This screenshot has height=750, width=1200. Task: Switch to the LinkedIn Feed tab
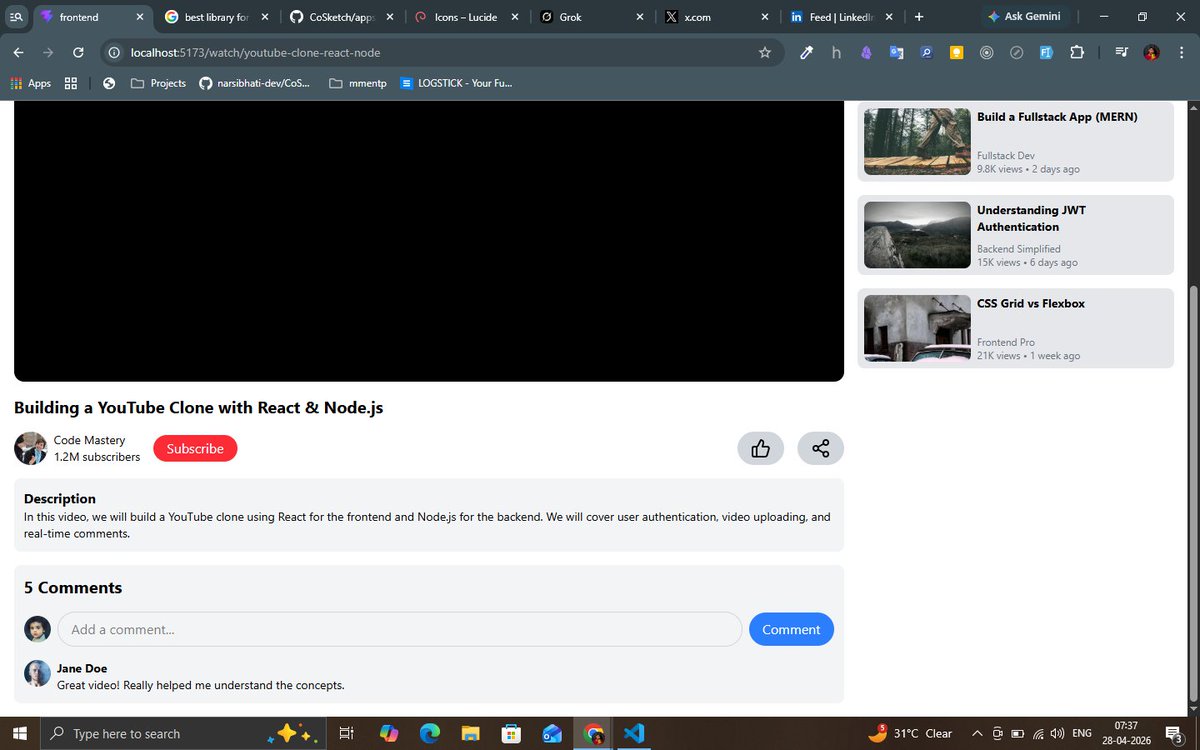click(840, 17)
